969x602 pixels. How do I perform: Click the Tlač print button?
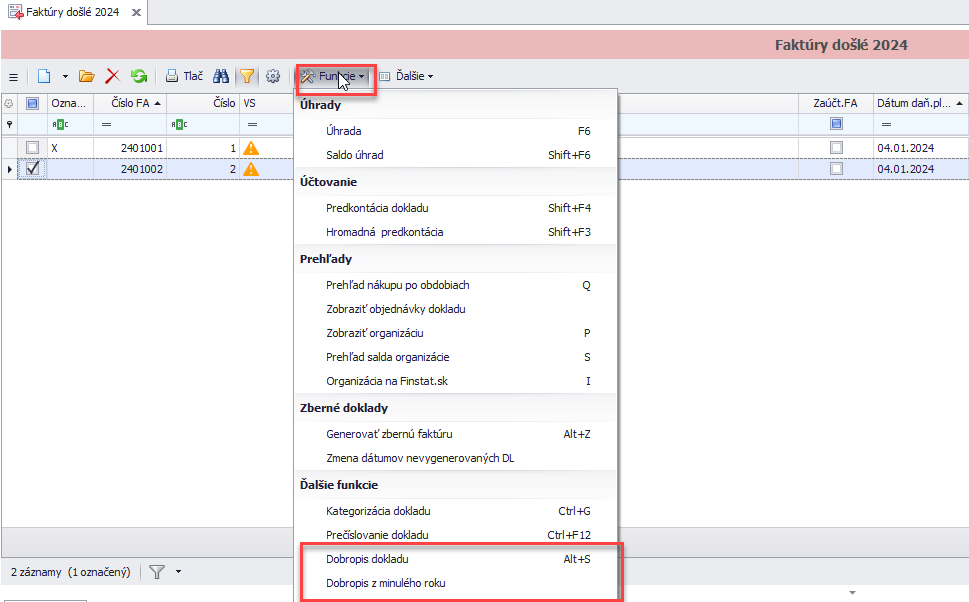click(184, 76)
